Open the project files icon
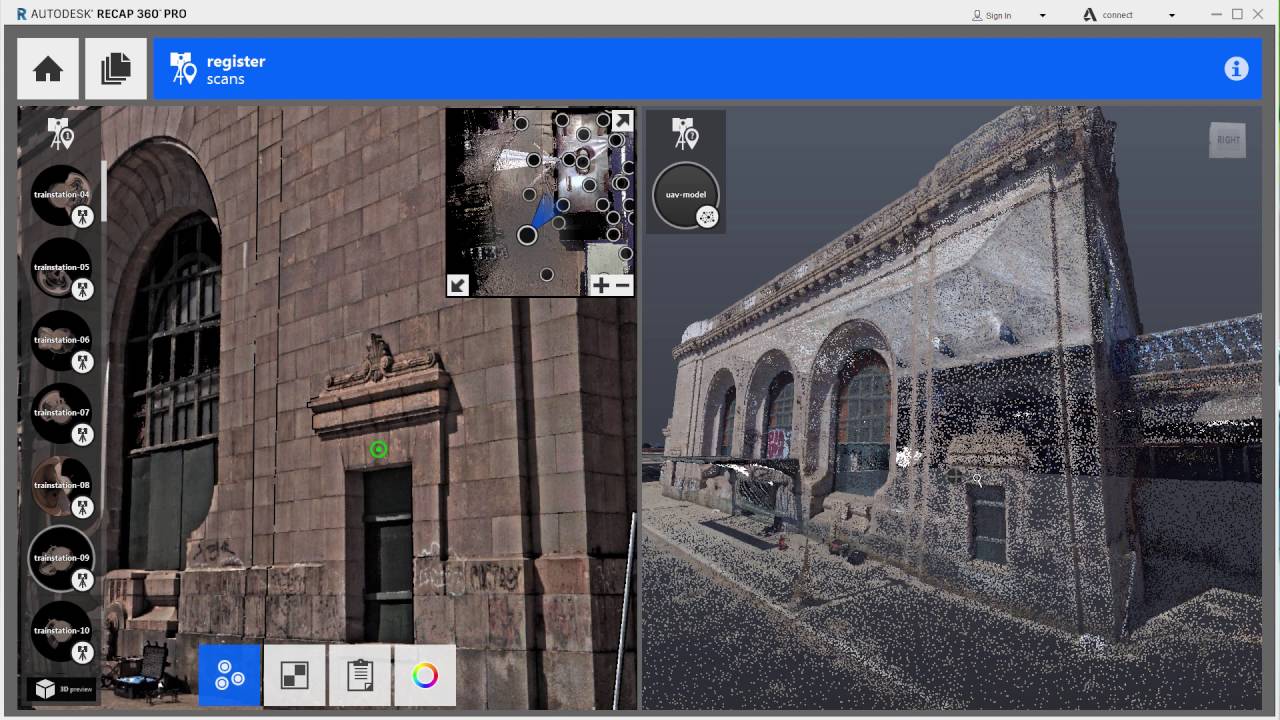Image resolution: width=1280 pixels, height=720 pixels. click(x=116, y=69)
